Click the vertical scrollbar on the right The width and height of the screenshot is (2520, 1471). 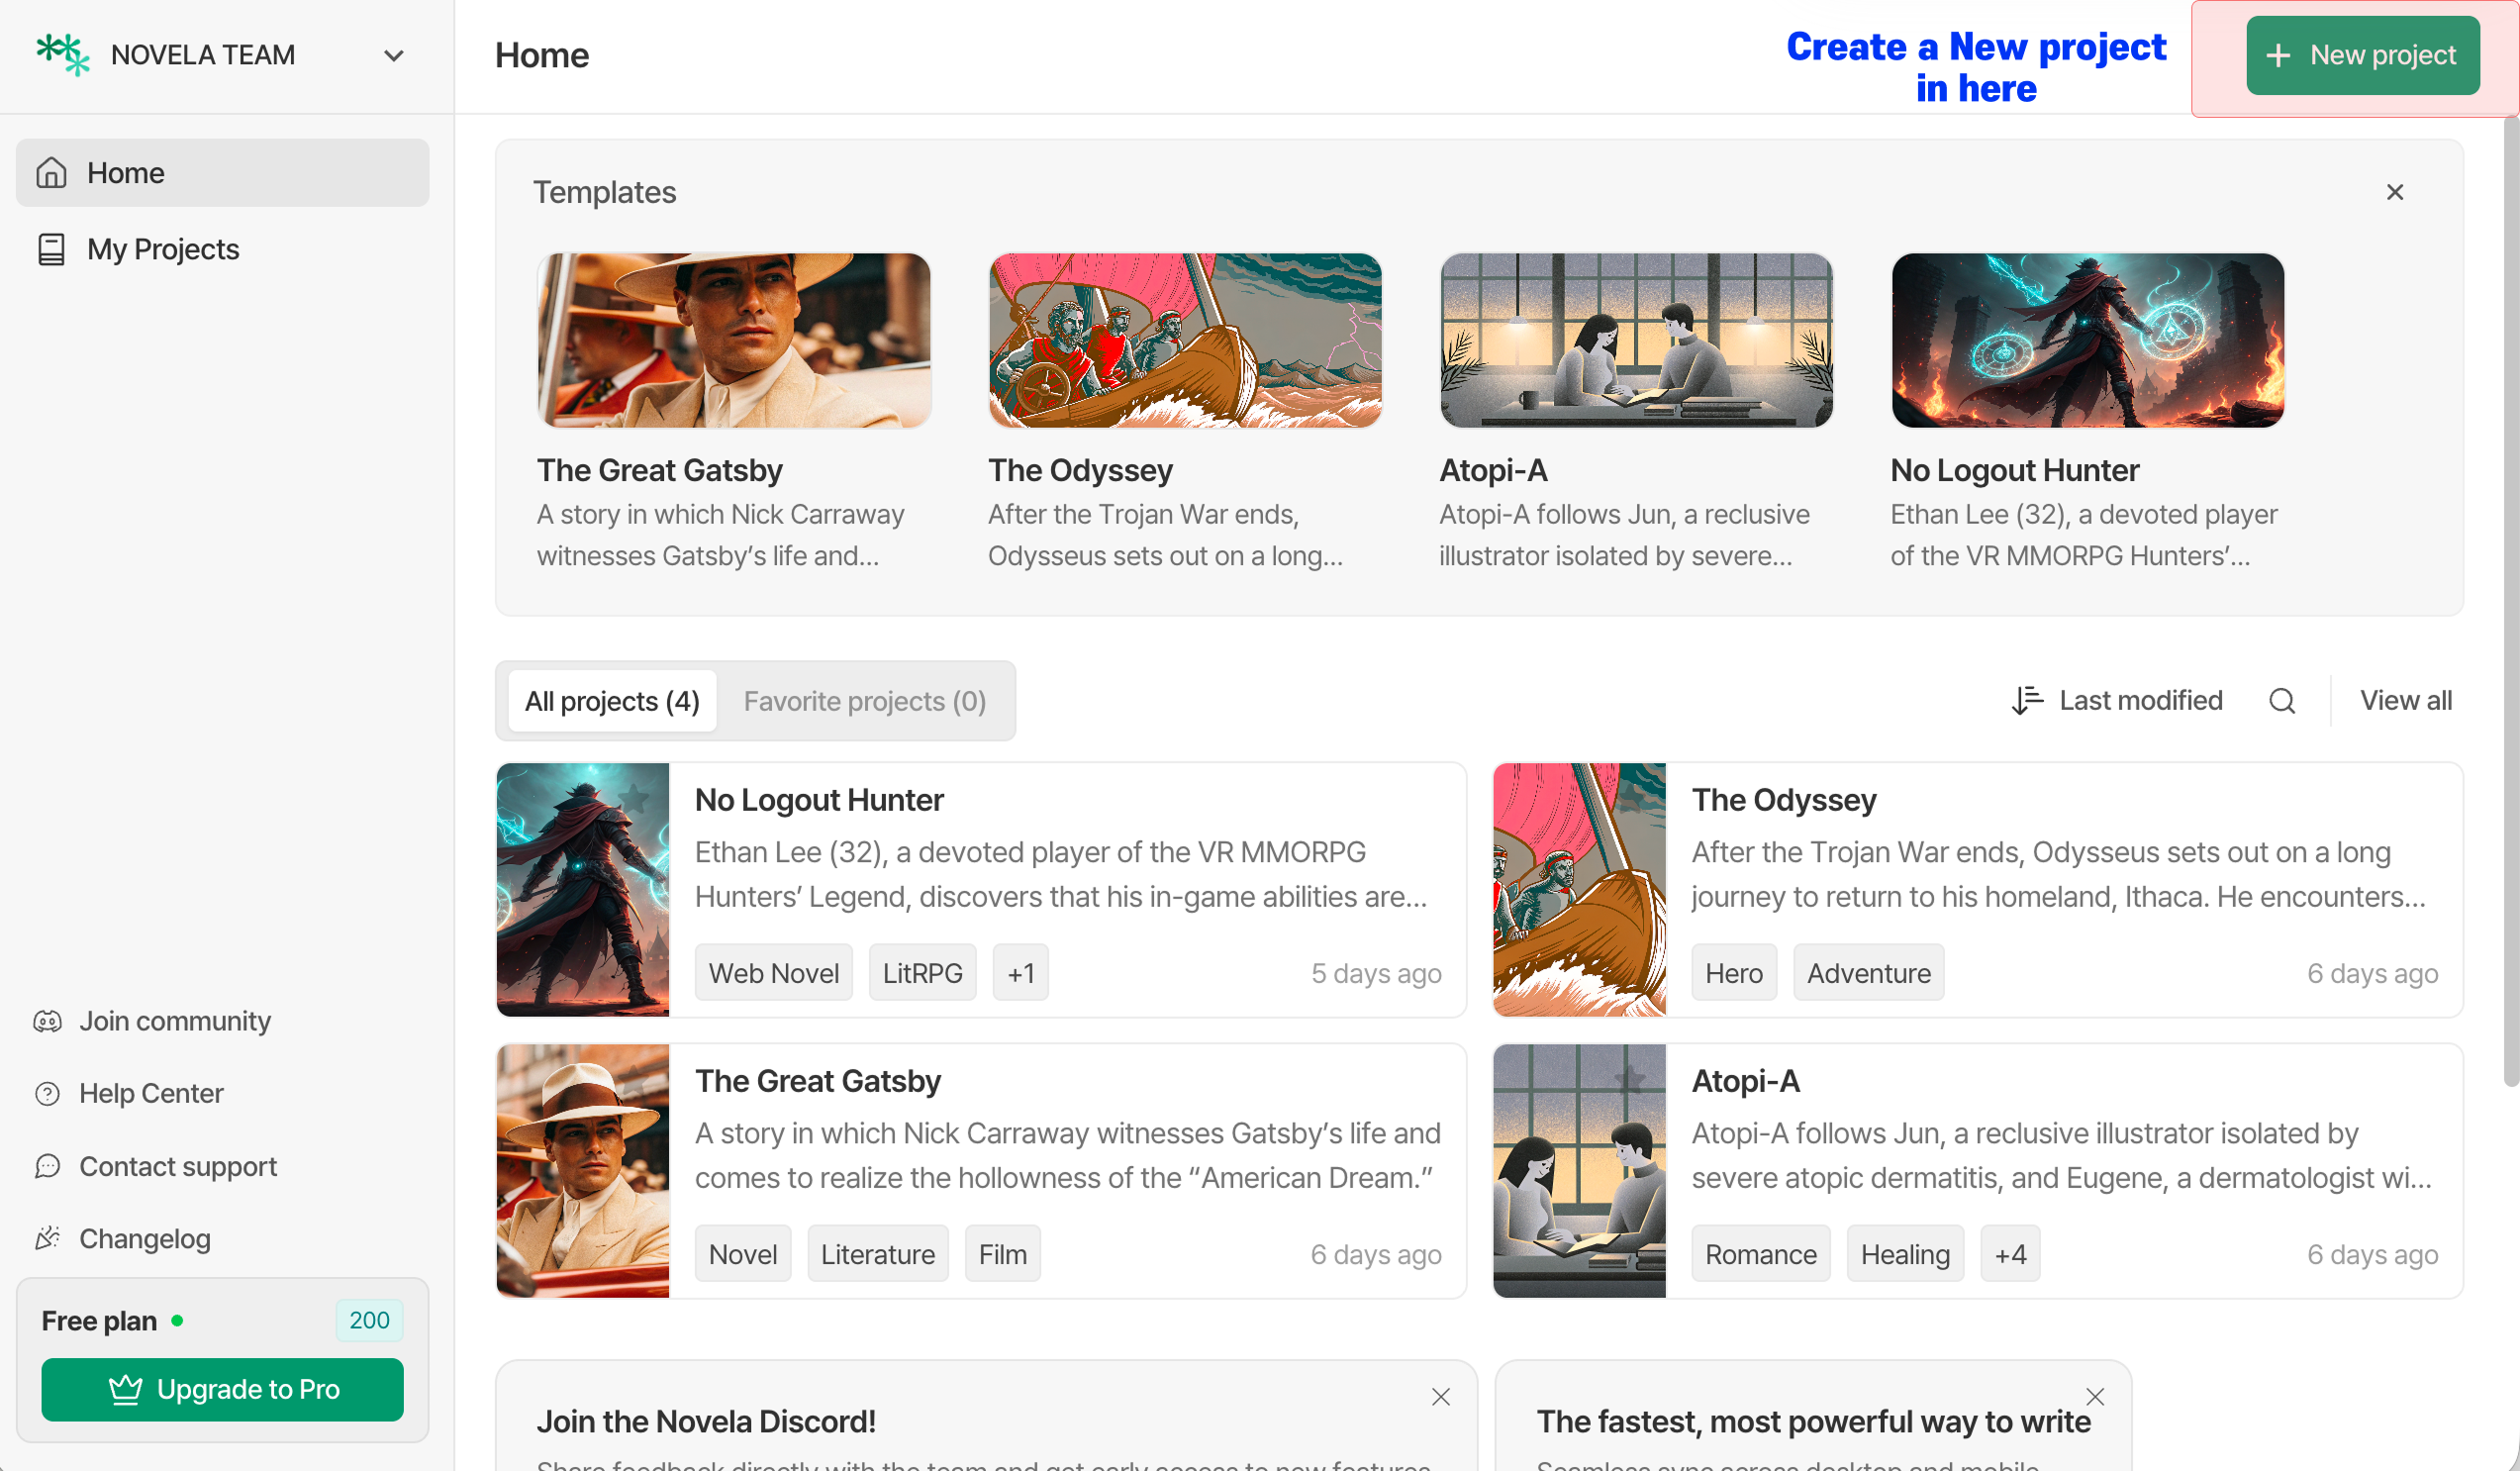2510,600
